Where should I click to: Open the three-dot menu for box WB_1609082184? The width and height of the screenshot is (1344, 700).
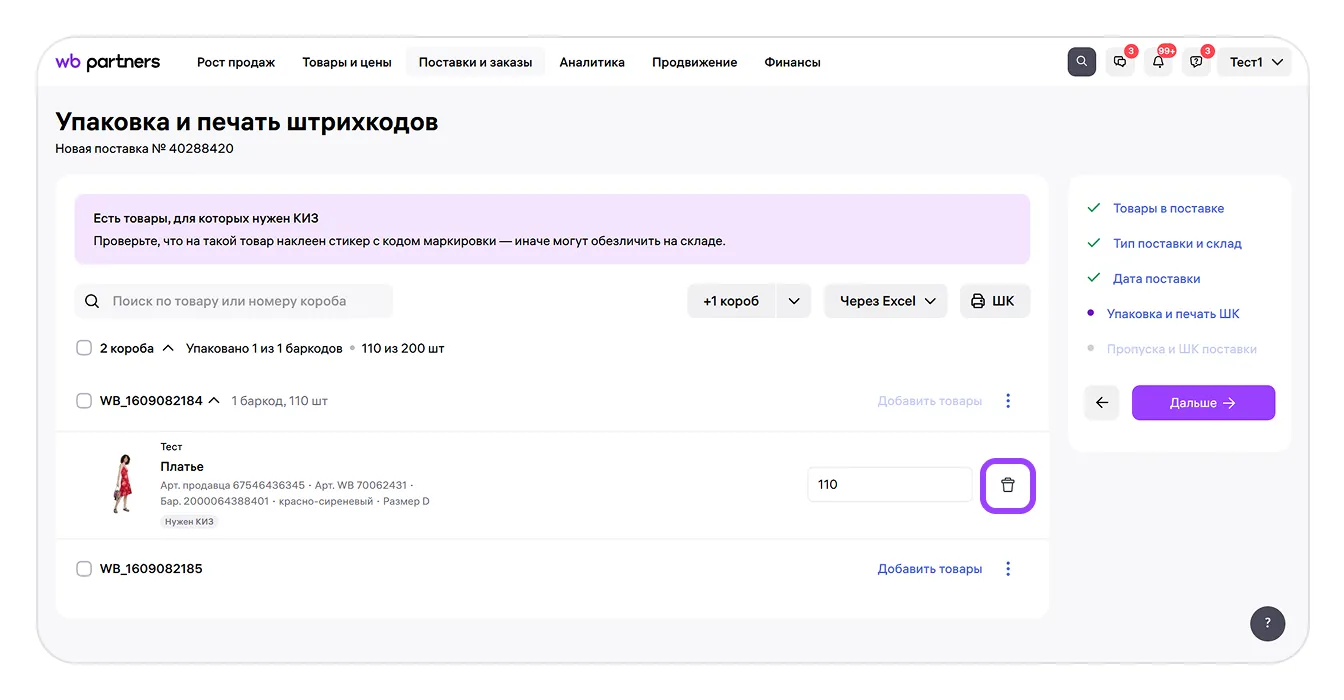click(1008, 401)
